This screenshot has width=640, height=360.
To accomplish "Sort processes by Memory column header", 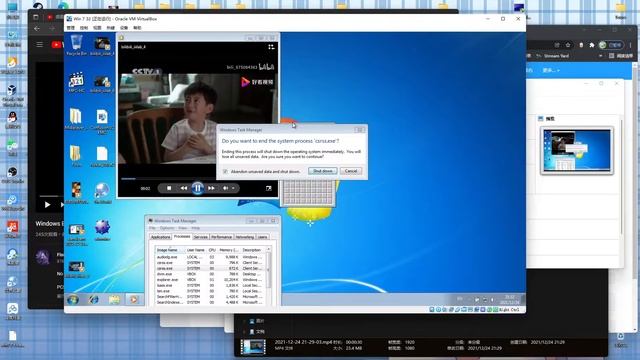I will coord(229,250).
